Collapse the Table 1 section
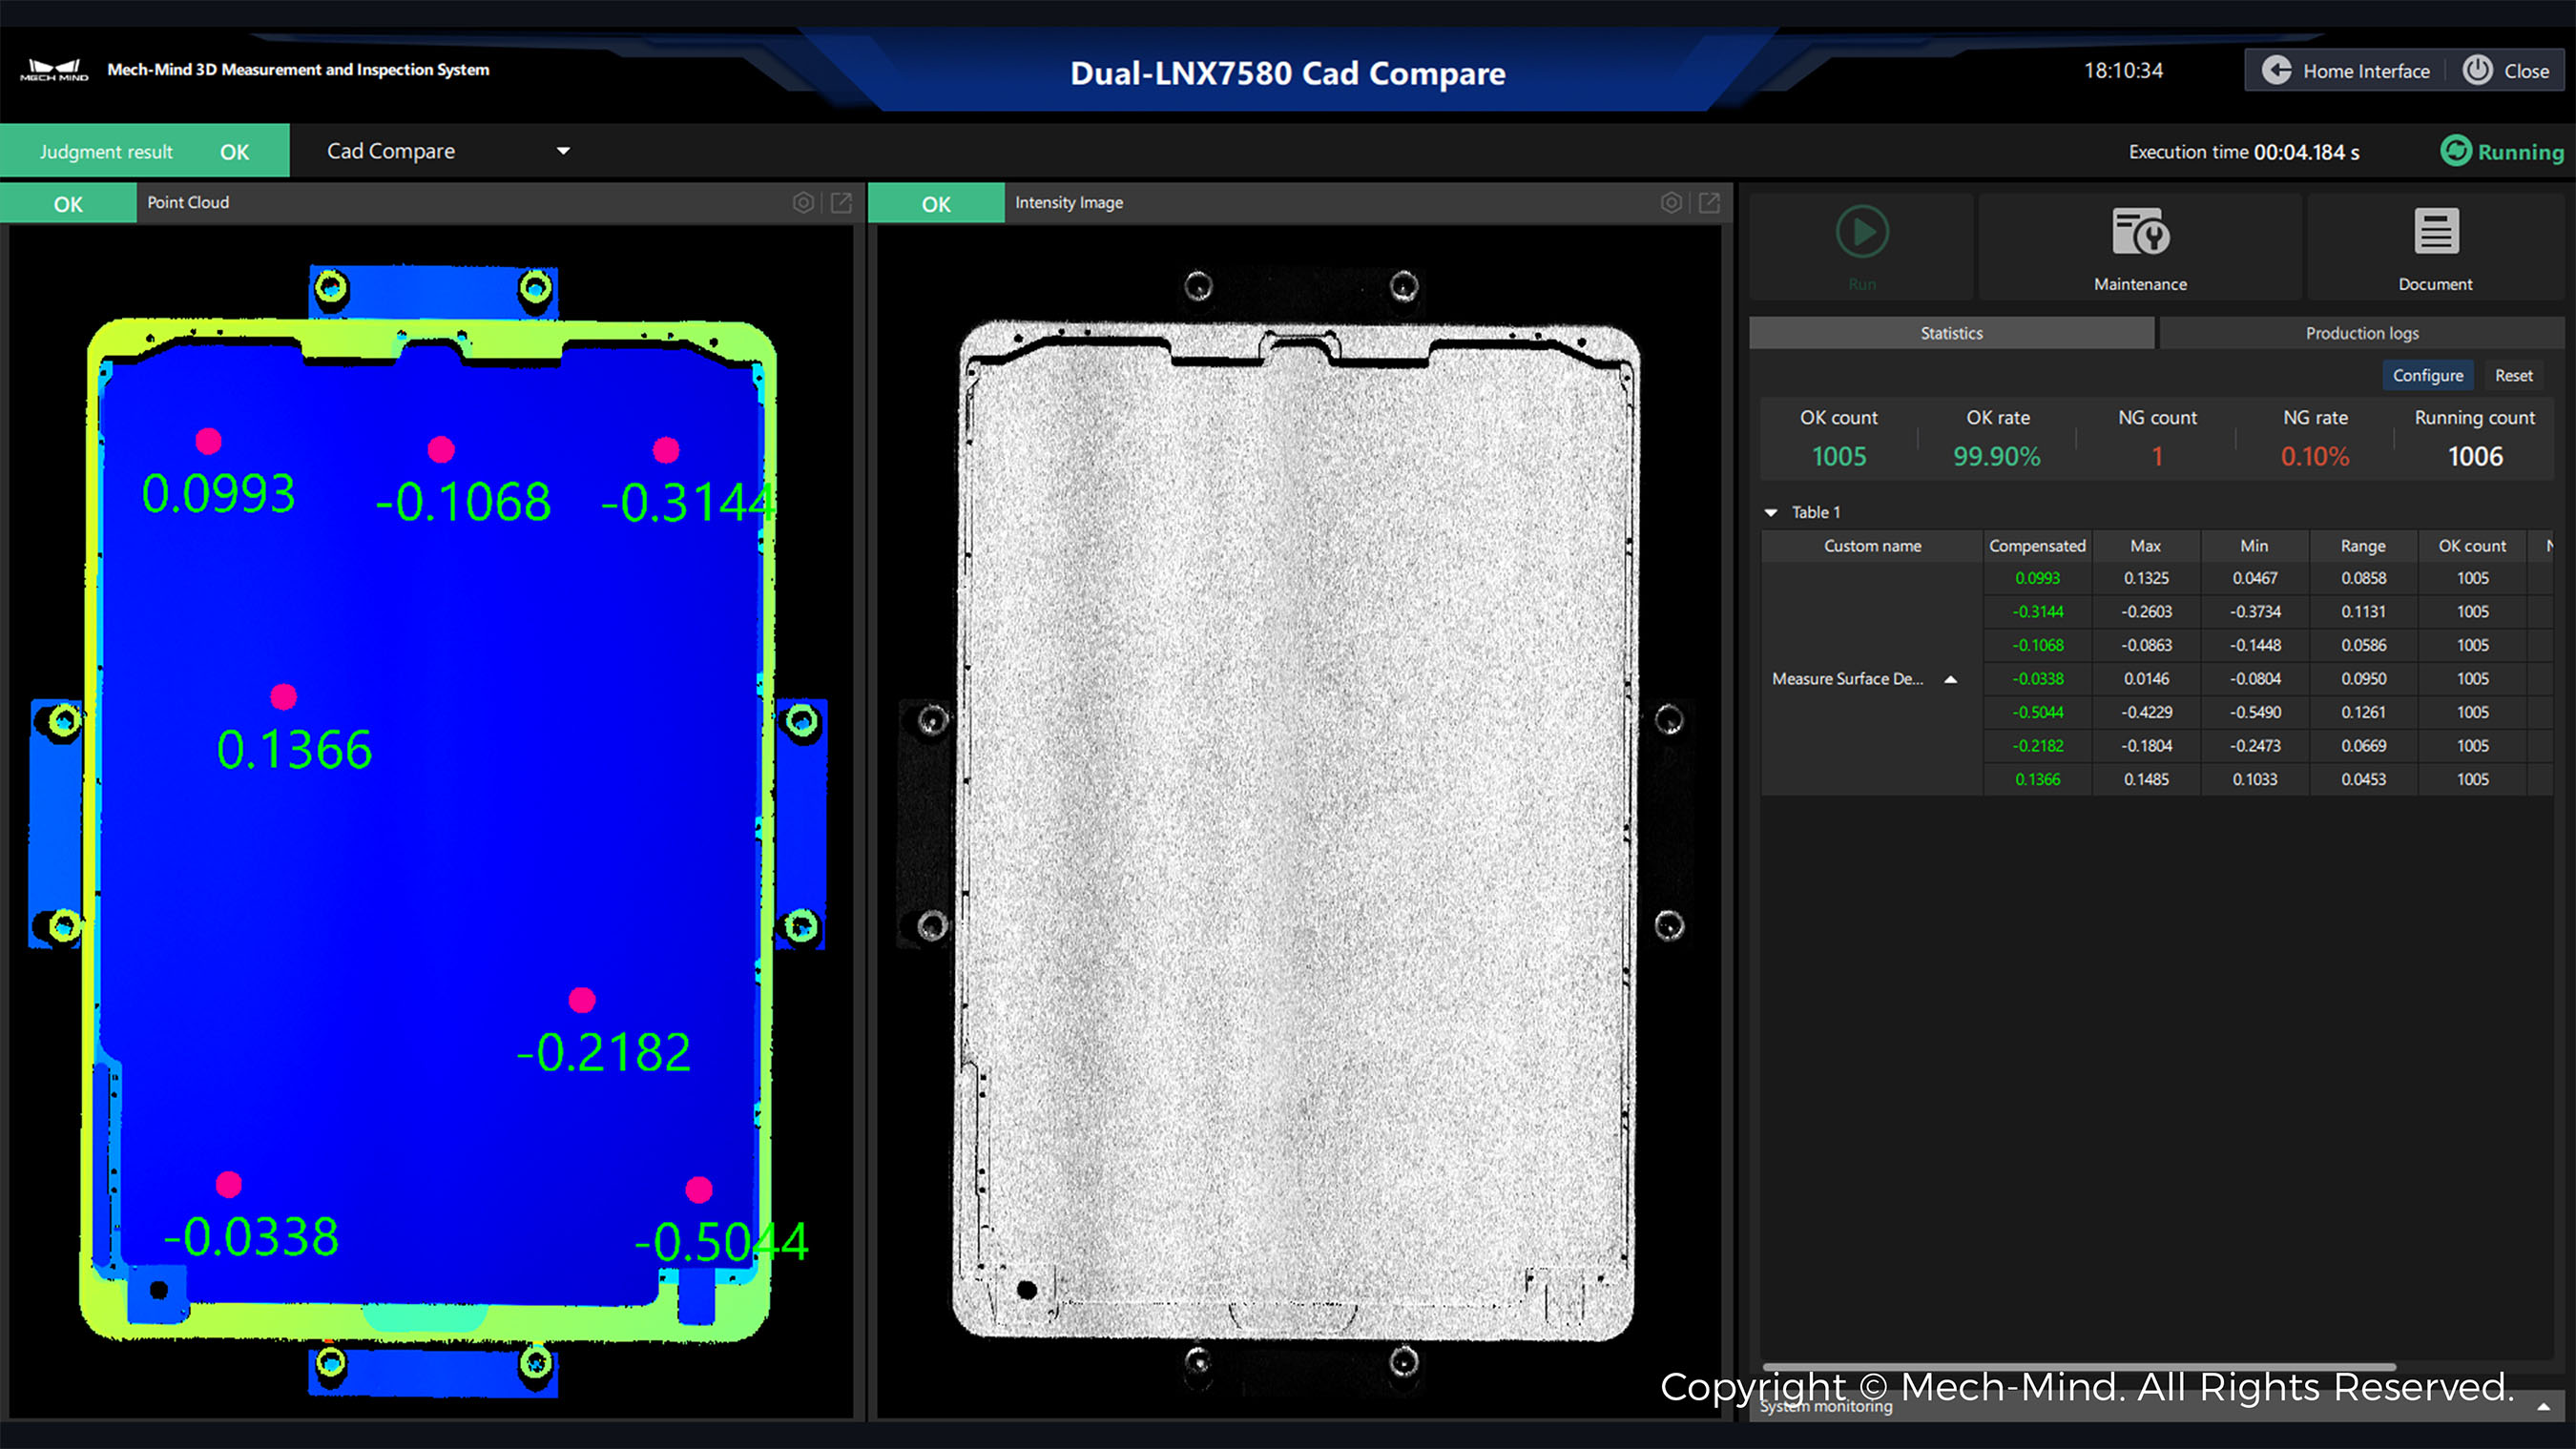This screenshot has width=2576, height=1449. click(x=1771, y=513)
